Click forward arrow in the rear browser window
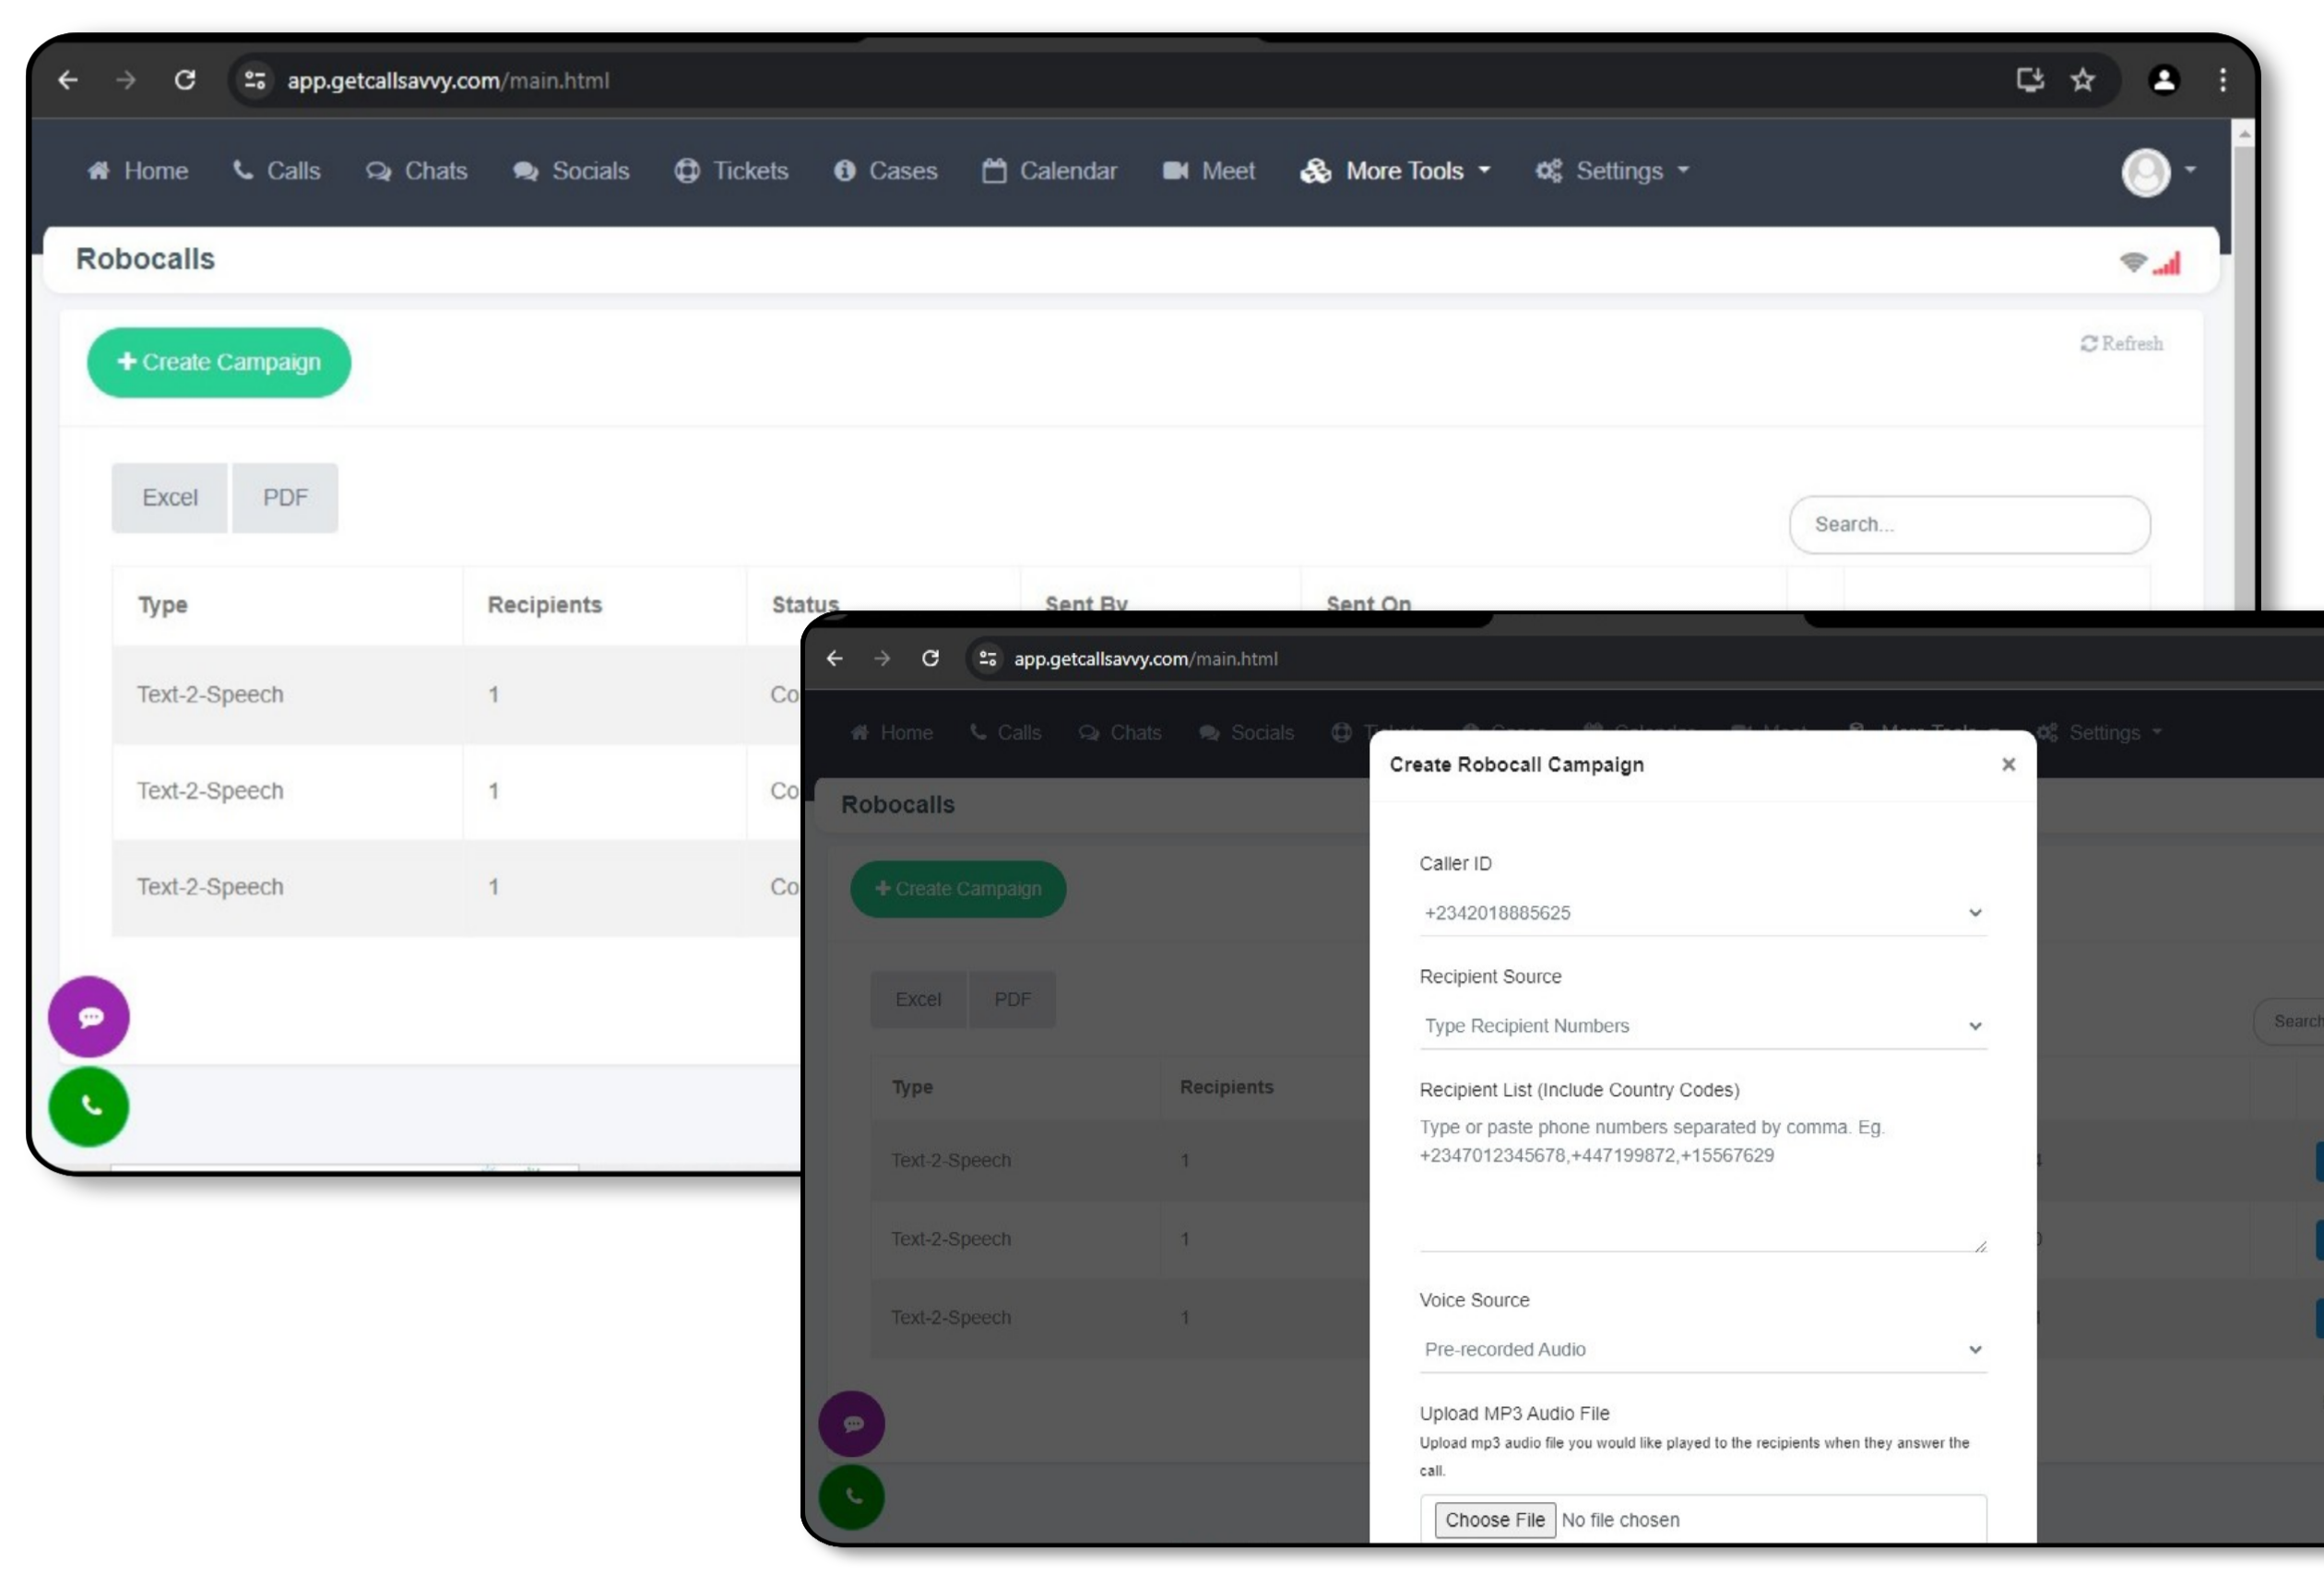 (x=126, y=80)
